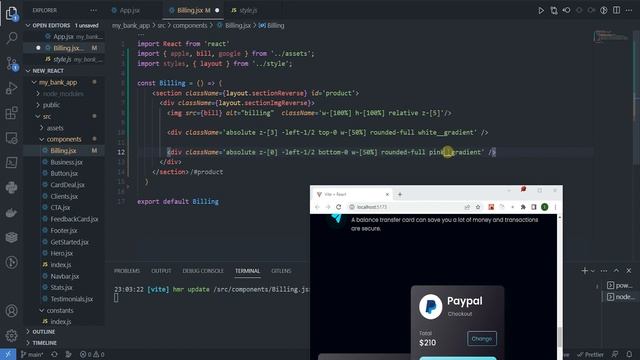The height and width of the screenshot is (360, 640).
Task: Click the Run code play icon in editor toolbar
Action: pyautogui.click(x=541, y=10)
